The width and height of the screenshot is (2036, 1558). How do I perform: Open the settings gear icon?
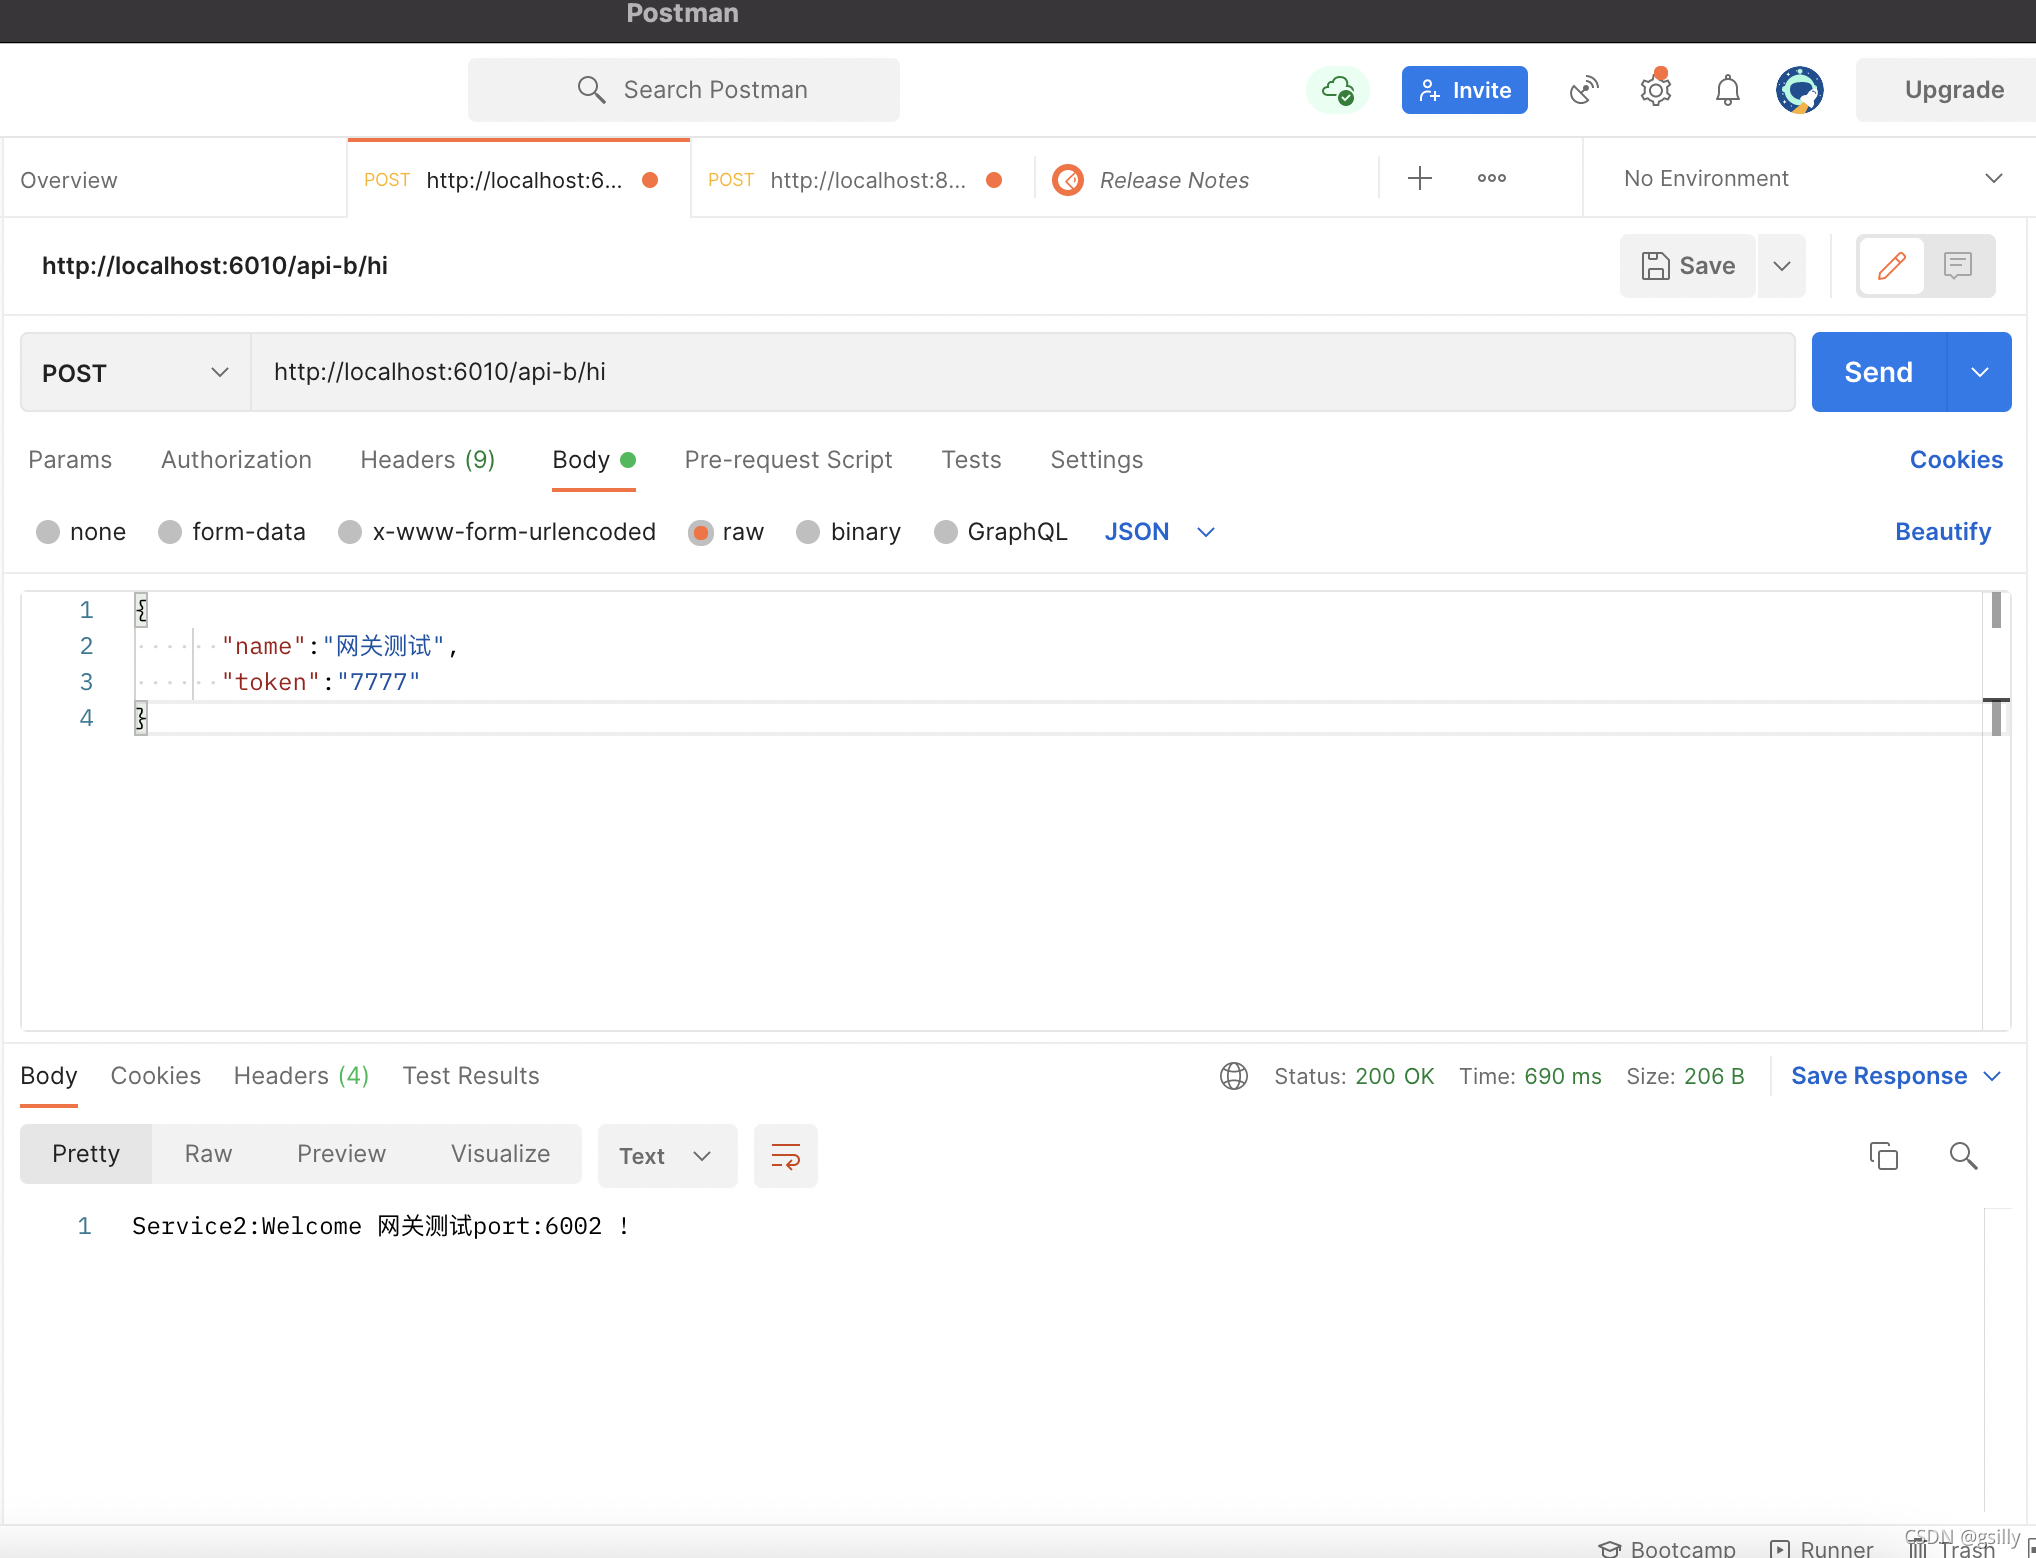click(x=1655, y=90)
